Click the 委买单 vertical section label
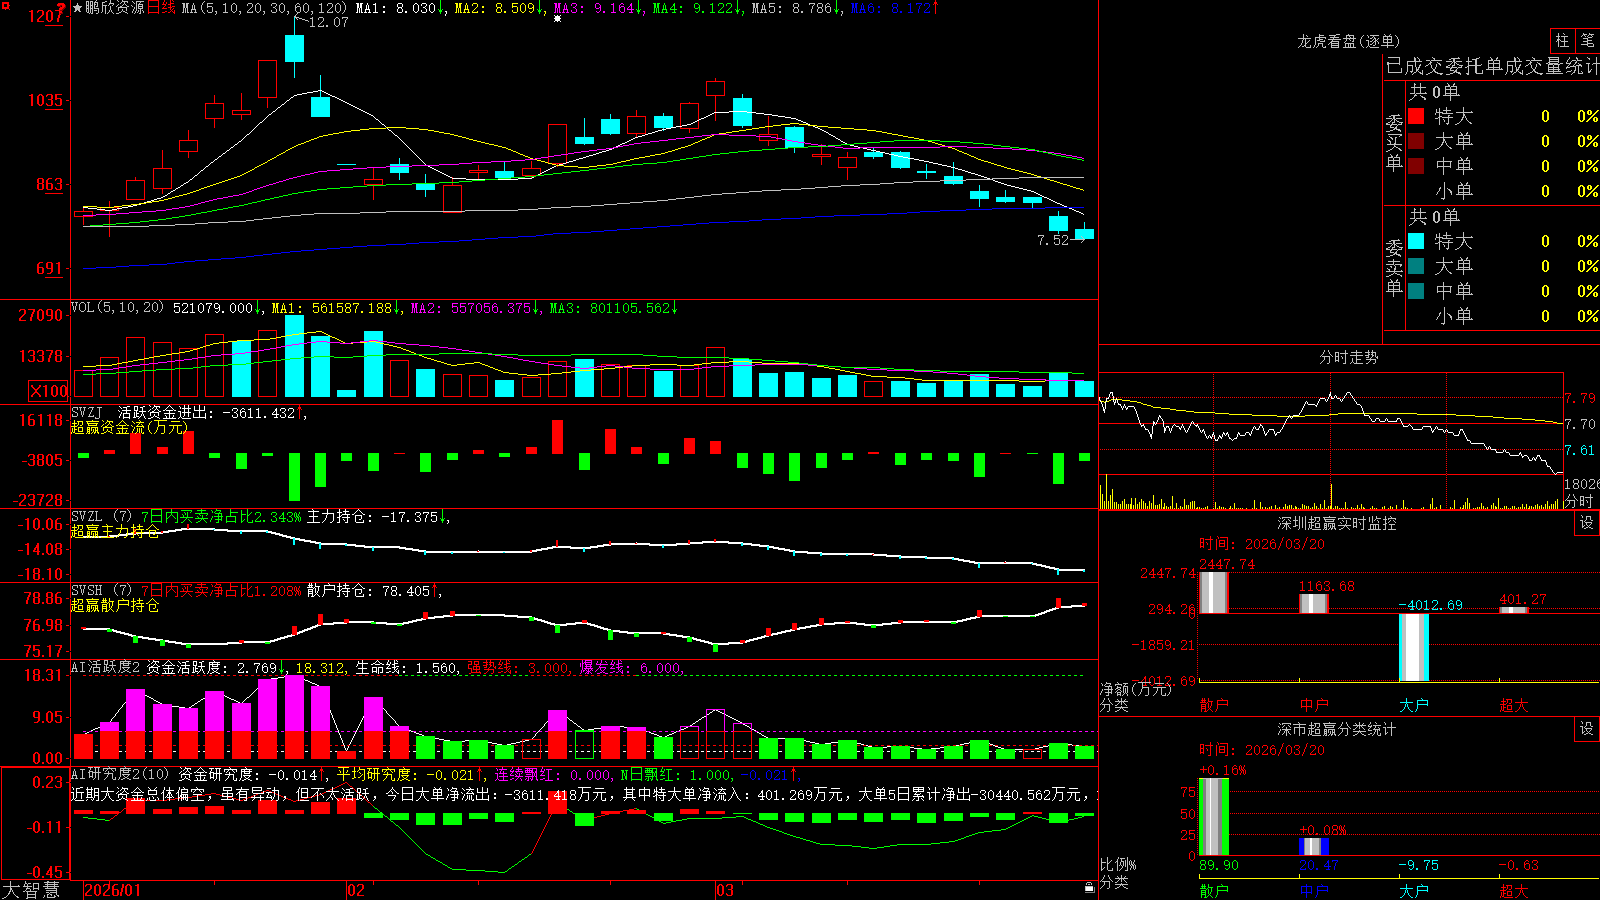Image resolution: width=1600 pixels, height=900 pixels. click(x=1394, y=142)
